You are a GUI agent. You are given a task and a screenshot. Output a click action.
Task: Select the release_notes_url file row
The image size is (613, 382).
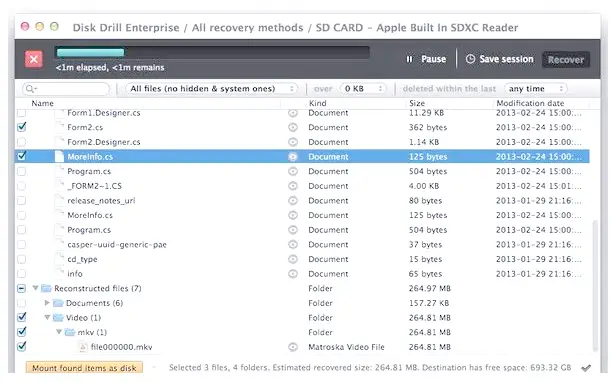click(302, 201)
